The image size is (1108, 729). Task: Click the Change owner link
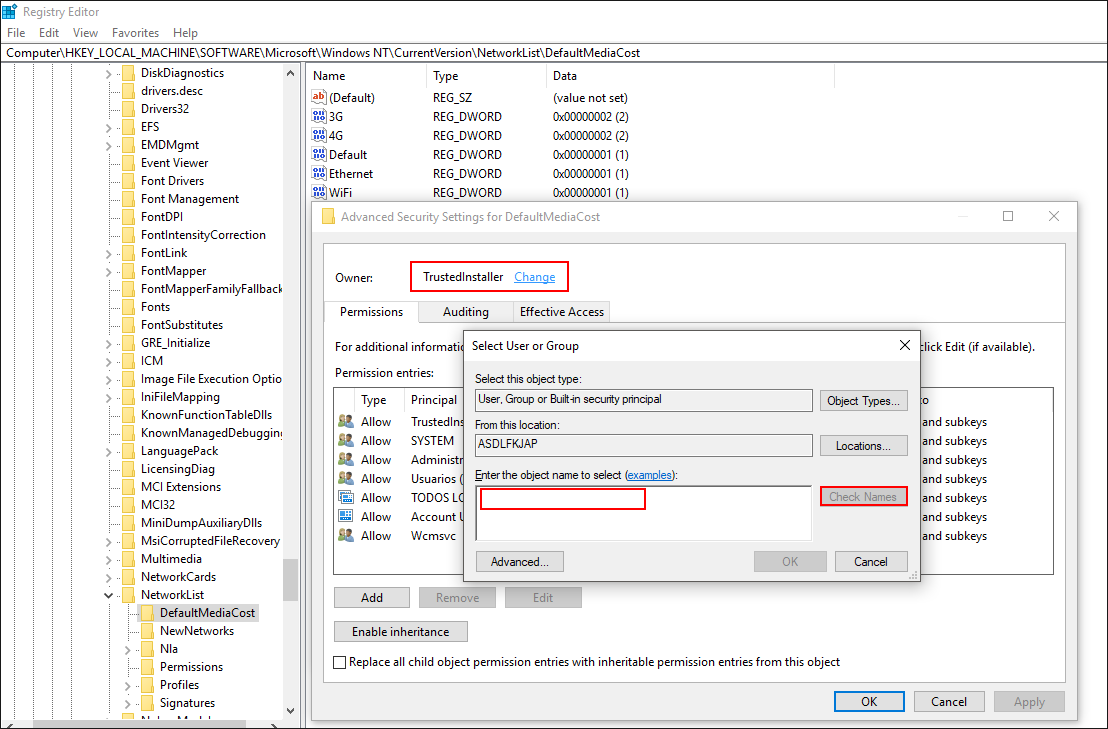coord(534,277)
